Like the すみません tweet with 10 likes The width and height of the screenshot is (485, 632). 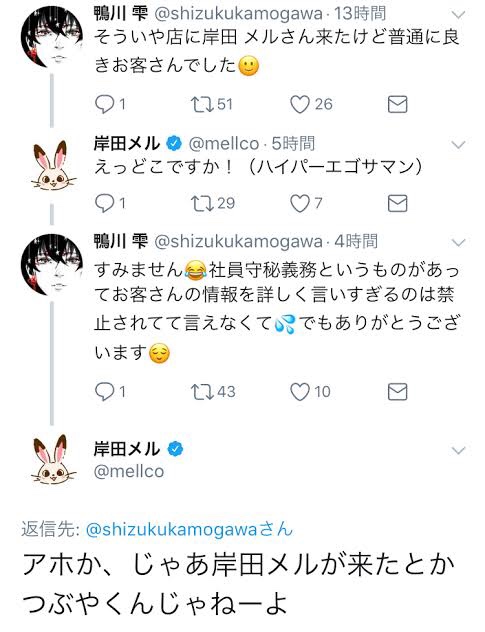300,391
